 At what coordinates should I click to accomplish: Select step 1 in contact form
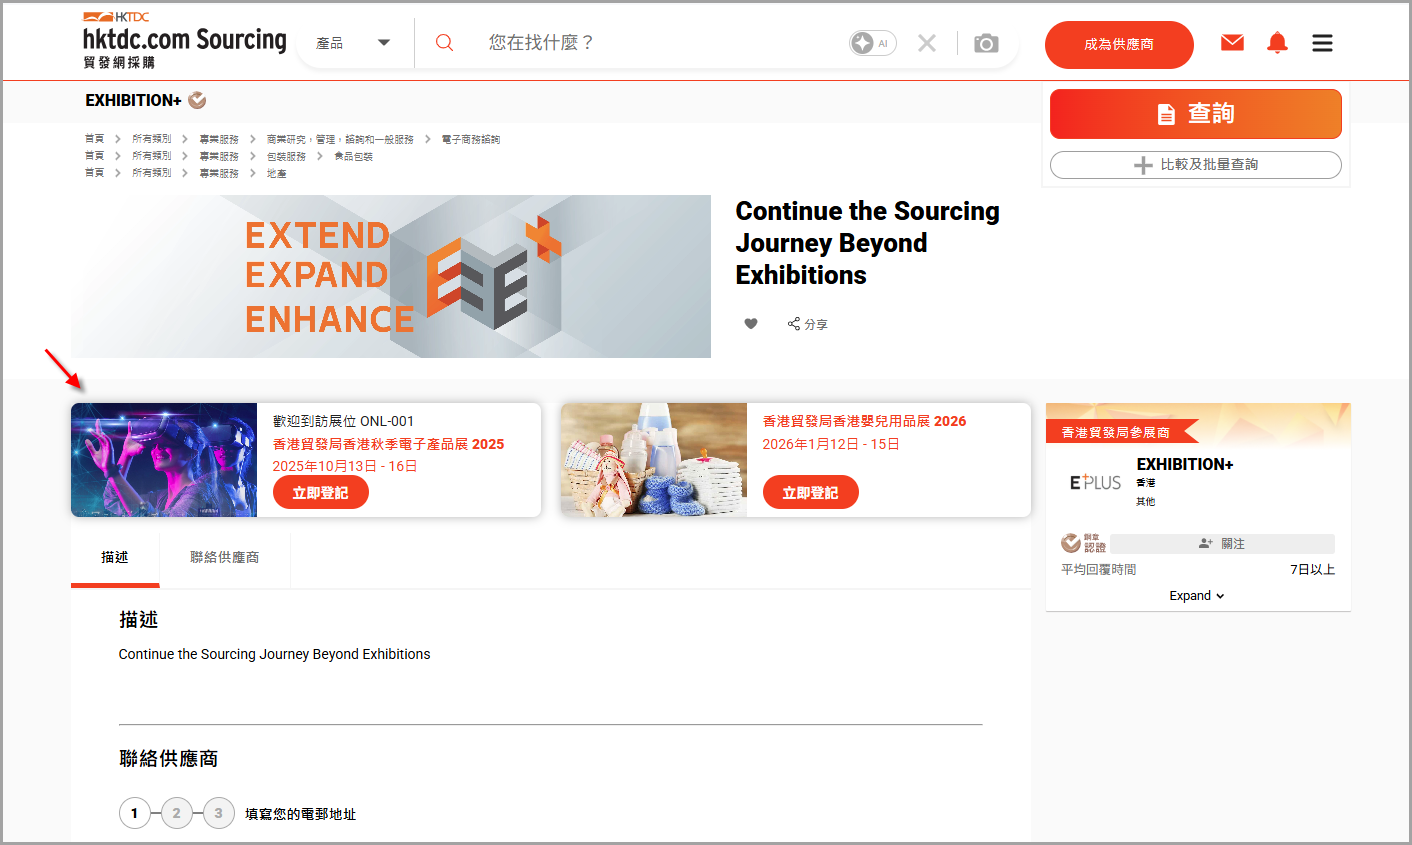(x=135, y=813)
